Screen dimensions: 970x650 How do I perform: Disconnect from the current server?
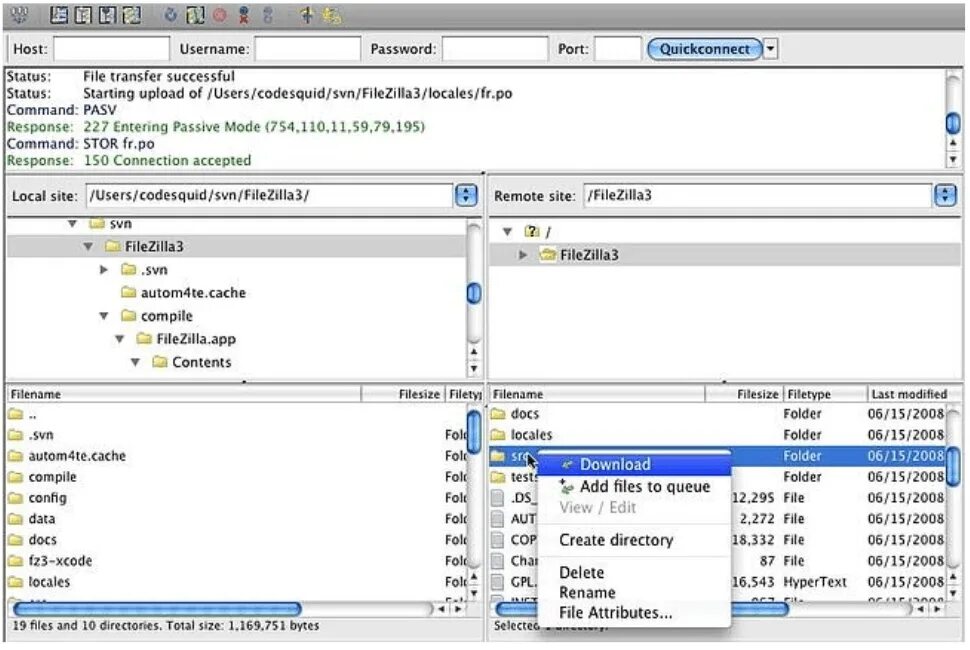pyautogui.click(x=244, y=15)
